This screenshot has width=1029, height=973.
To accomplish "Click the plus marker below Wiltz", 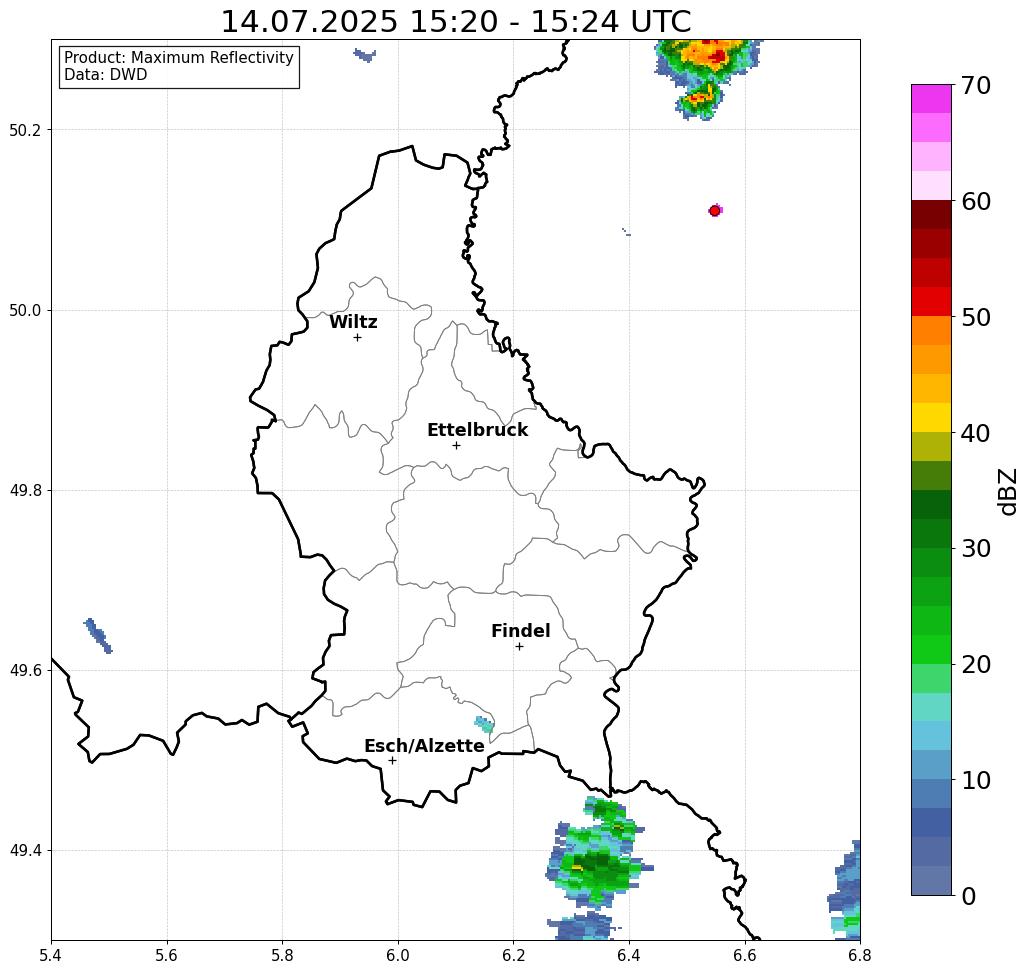I will (357, 338).
